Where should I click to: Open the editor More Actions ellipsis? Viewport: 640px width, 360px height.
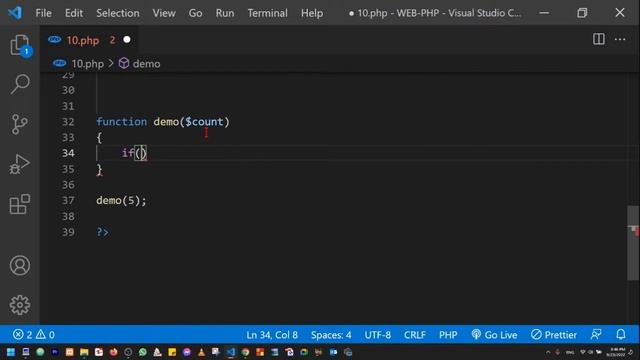tap(620, 39)
